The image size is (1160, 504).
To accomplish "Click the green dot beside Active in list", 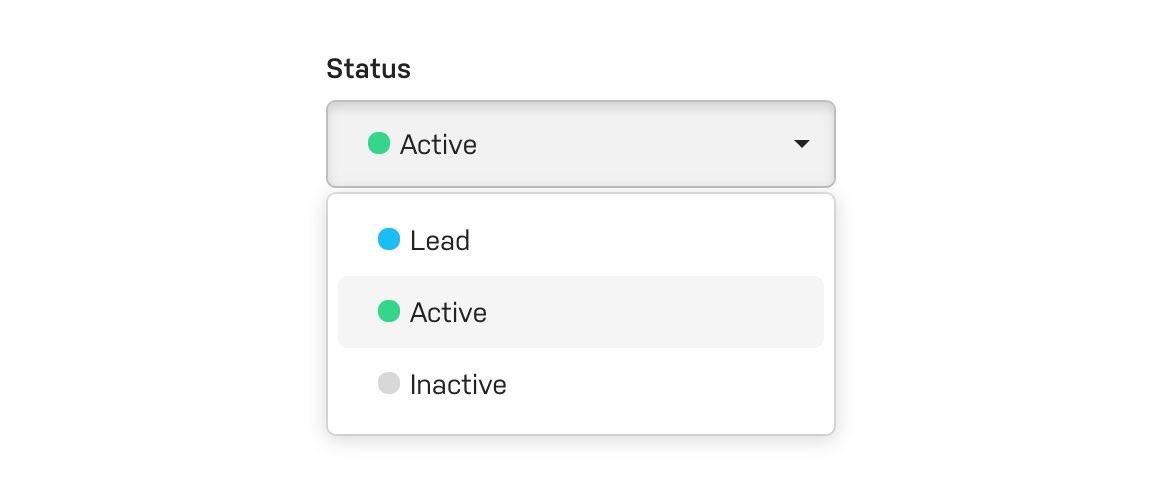I will point(389,311).
